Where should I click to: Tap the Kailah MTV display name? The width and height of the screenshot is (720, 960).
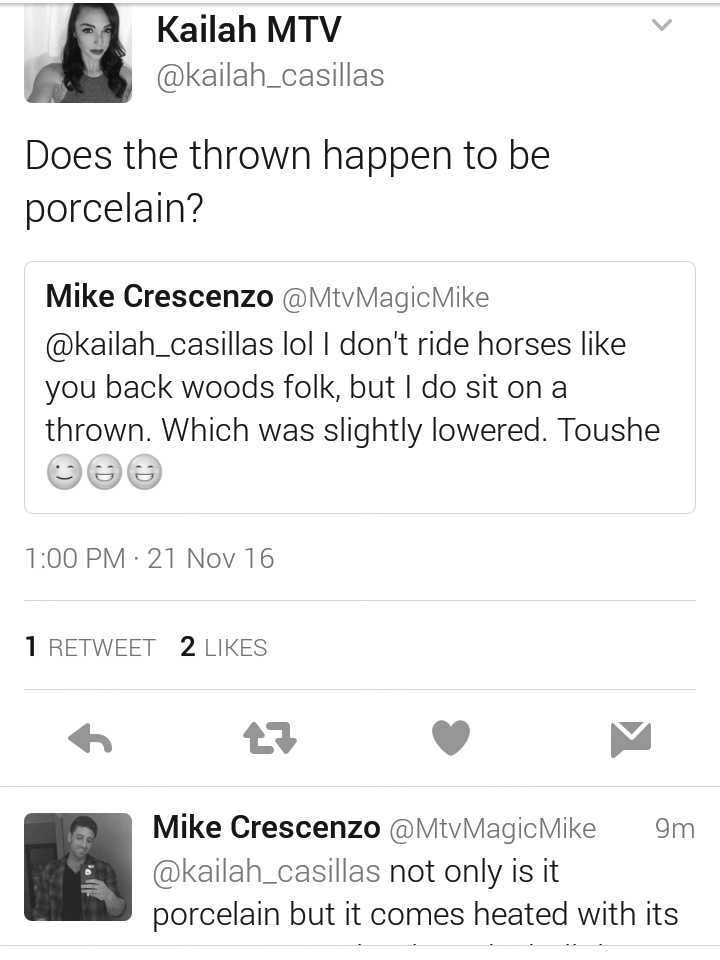(249, 29)
